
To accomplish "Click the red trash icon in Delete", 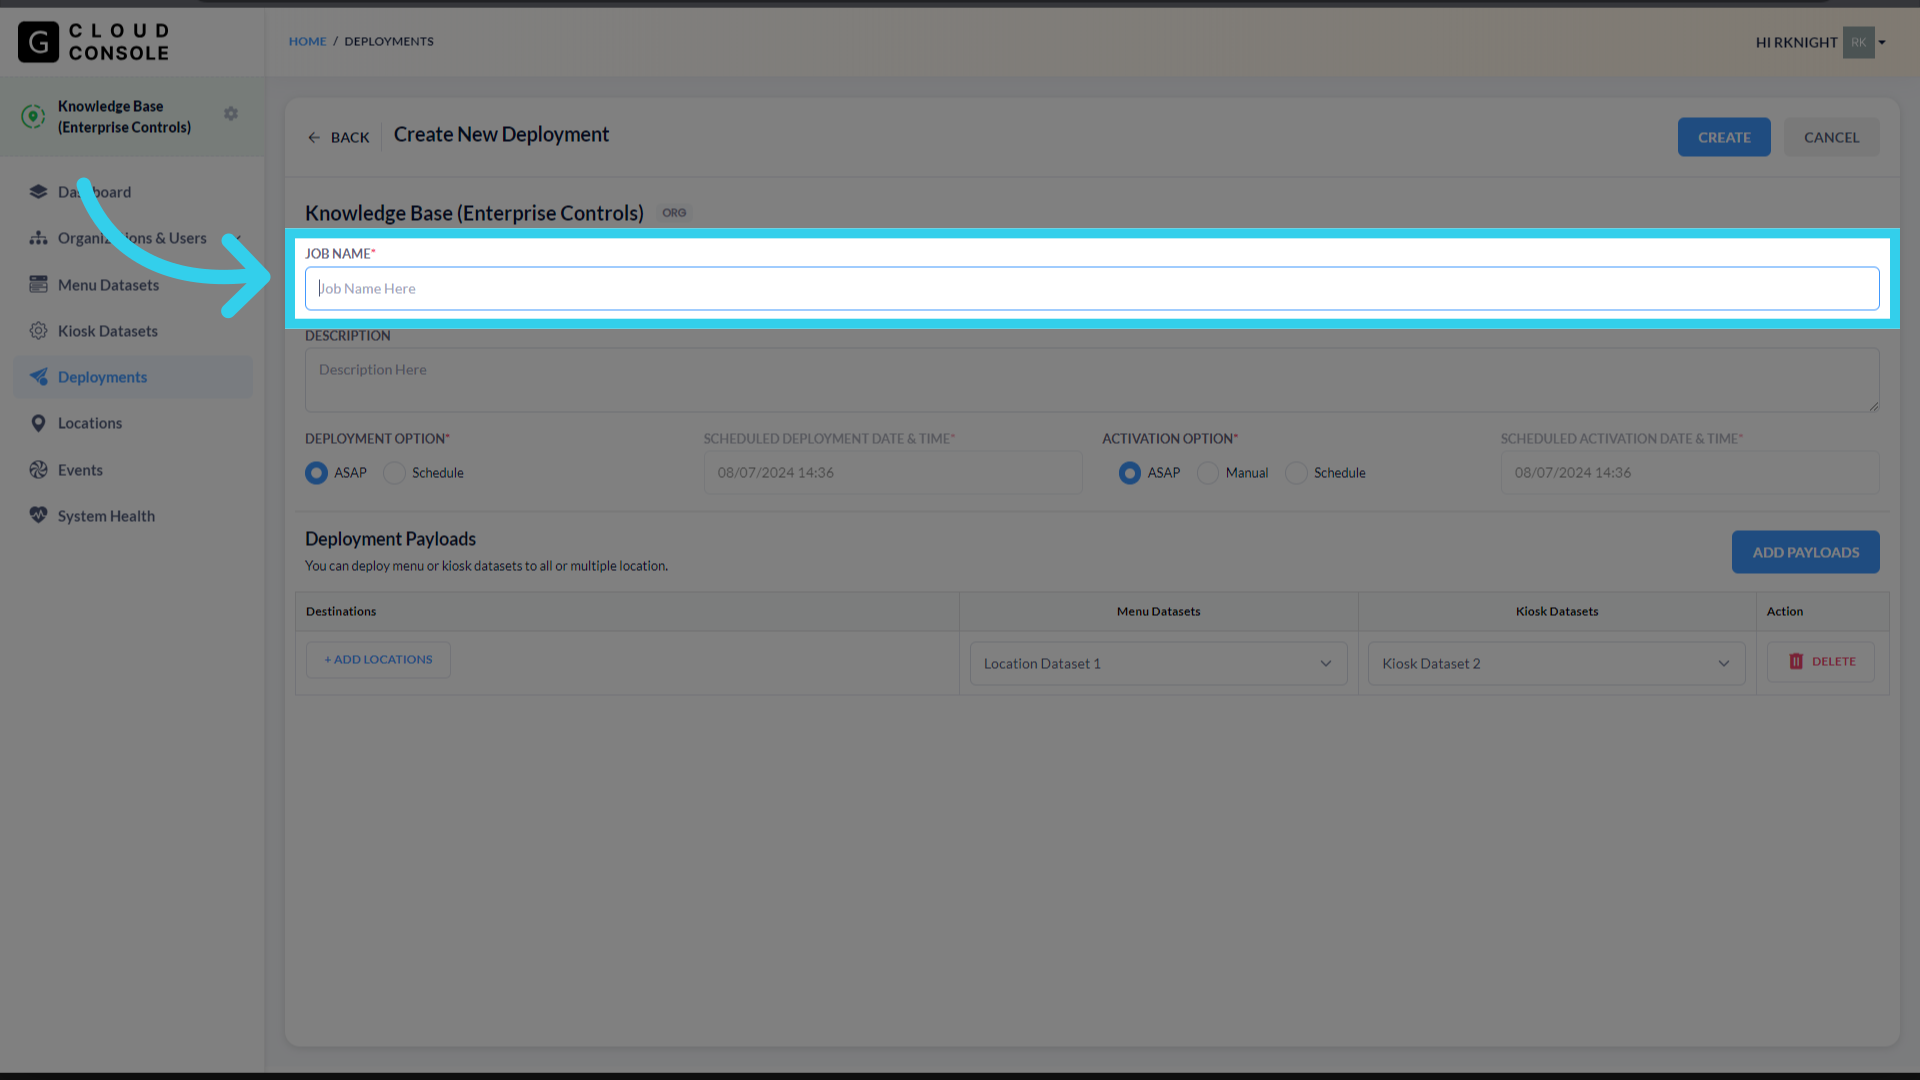I will click(x=1796, y=662).
